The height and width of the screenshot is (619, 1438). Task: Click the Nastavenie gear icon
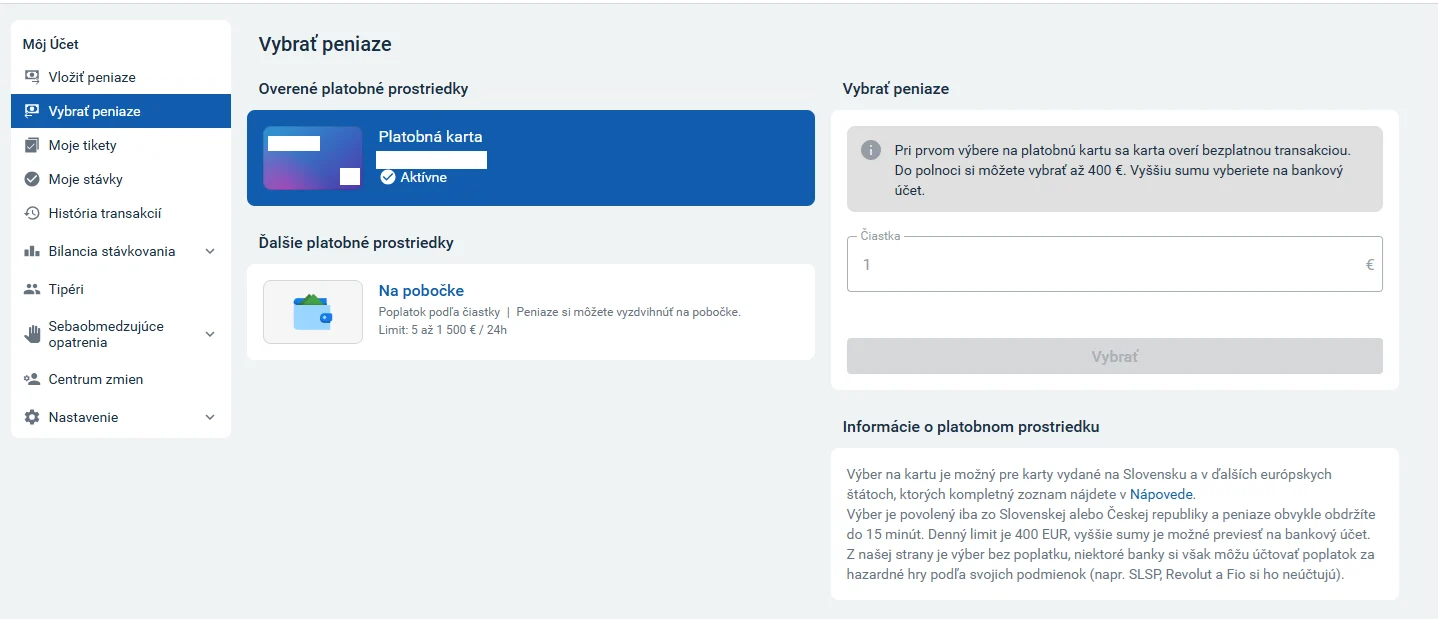pos(31,417)
